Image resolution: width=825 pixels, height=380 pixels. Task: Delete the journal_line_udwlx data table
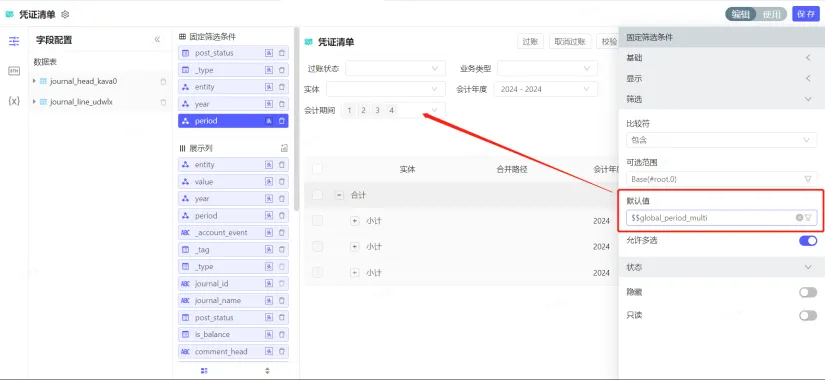coord(163,102)
